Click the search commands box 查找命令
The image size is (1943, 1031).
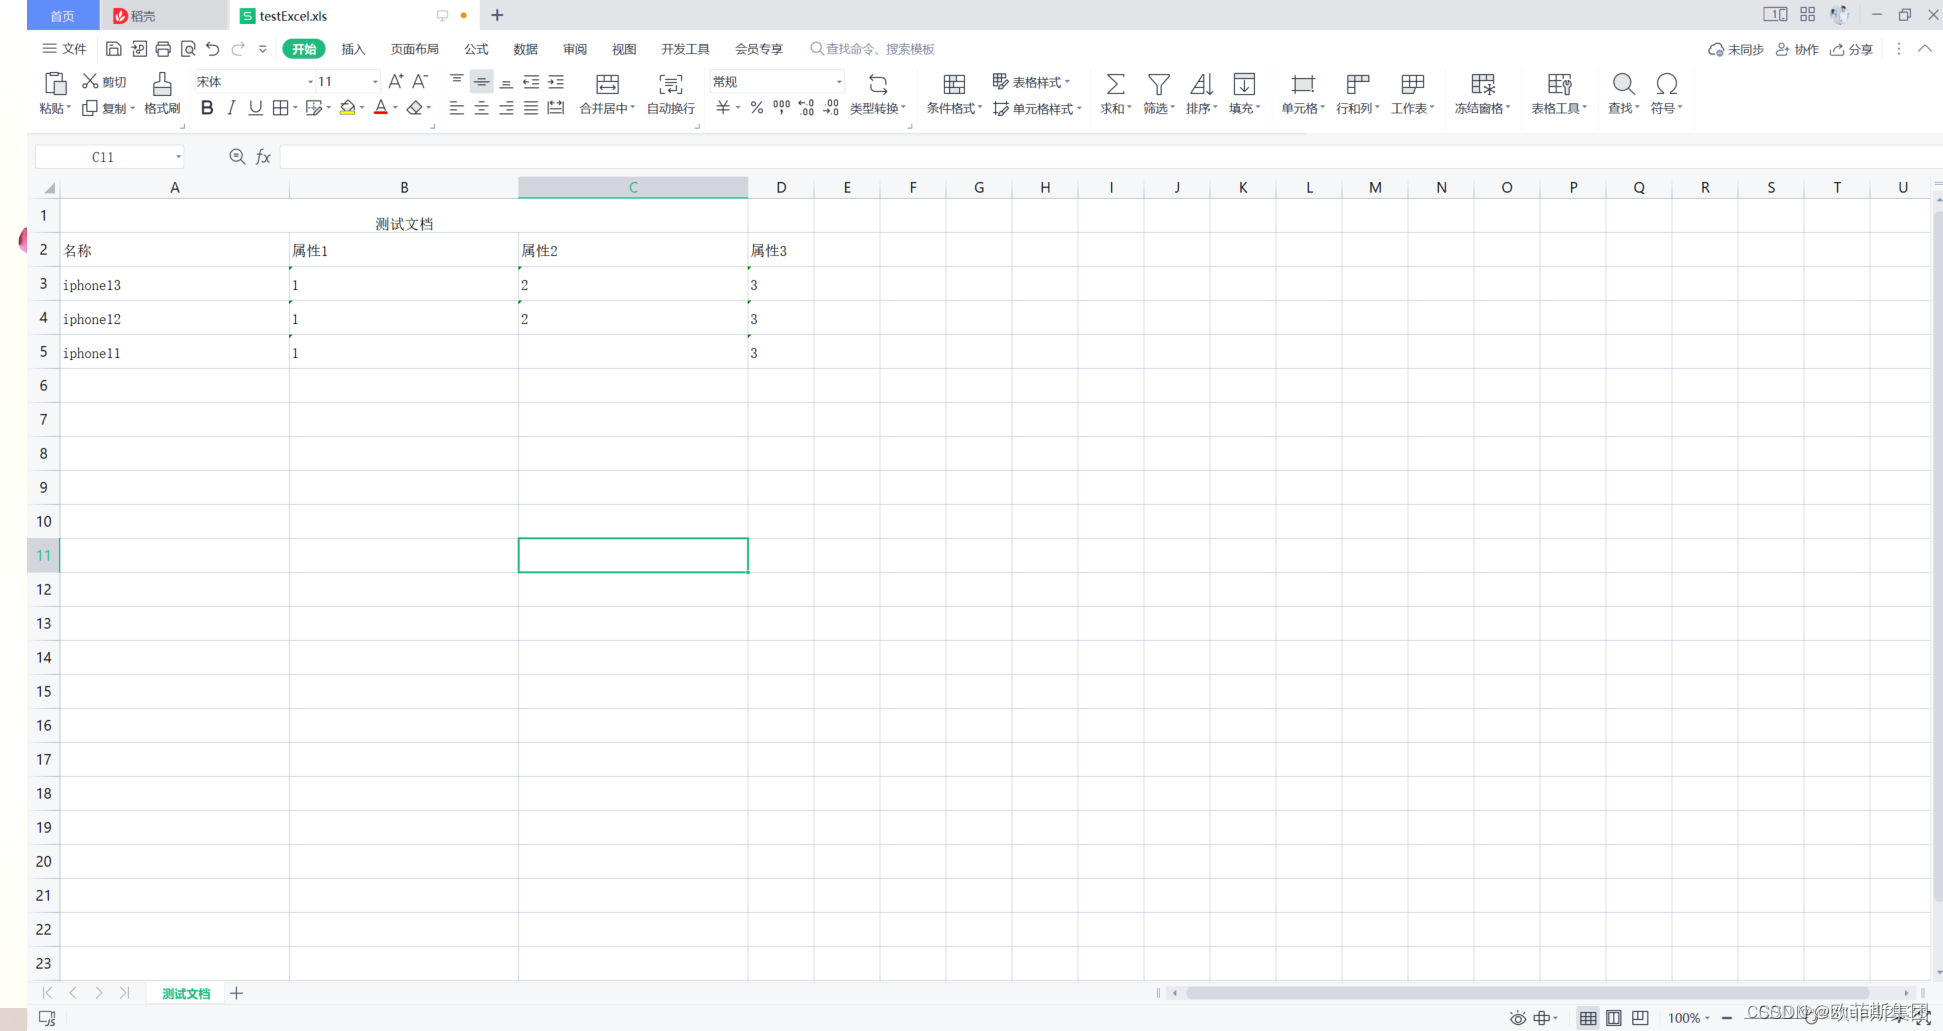click(872, 49)
